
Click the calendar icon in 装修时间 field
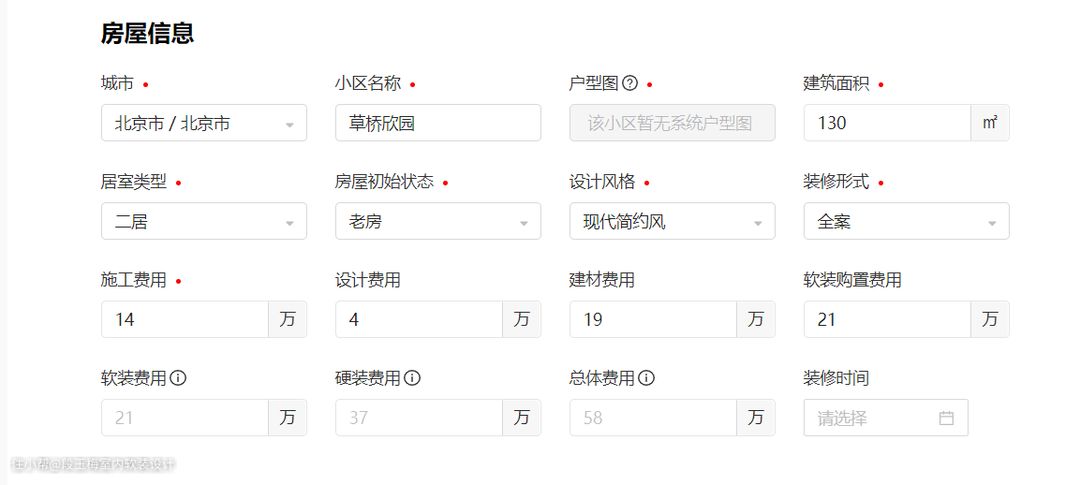(x=946, y=418)
